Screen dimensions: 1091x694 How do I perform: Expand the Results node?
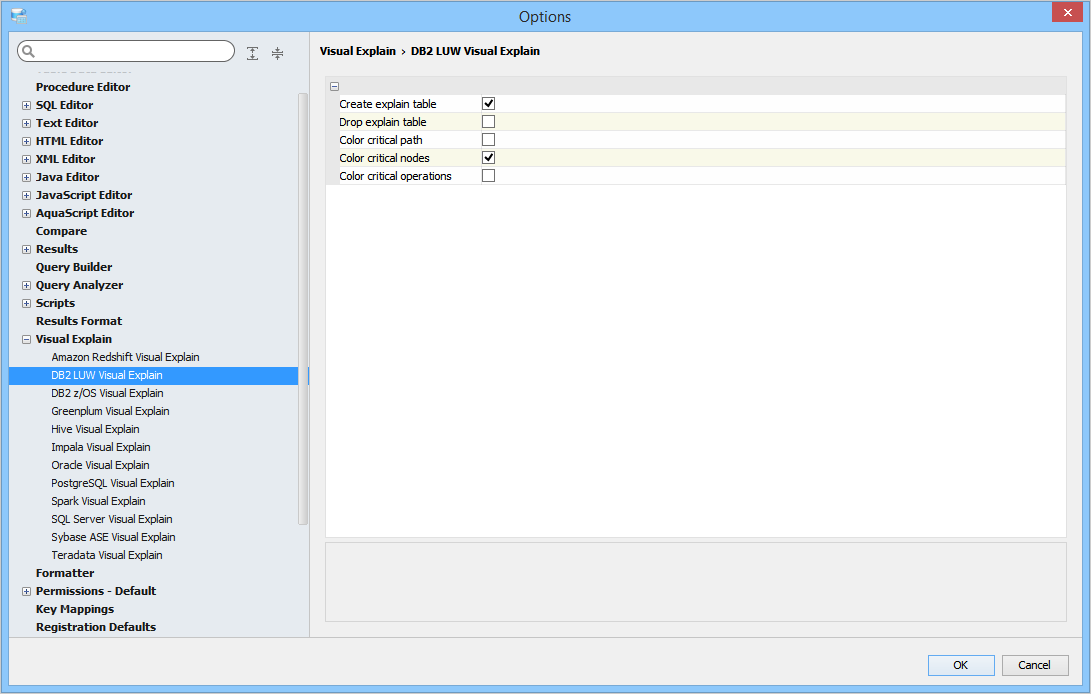click(x=26, y=249)
